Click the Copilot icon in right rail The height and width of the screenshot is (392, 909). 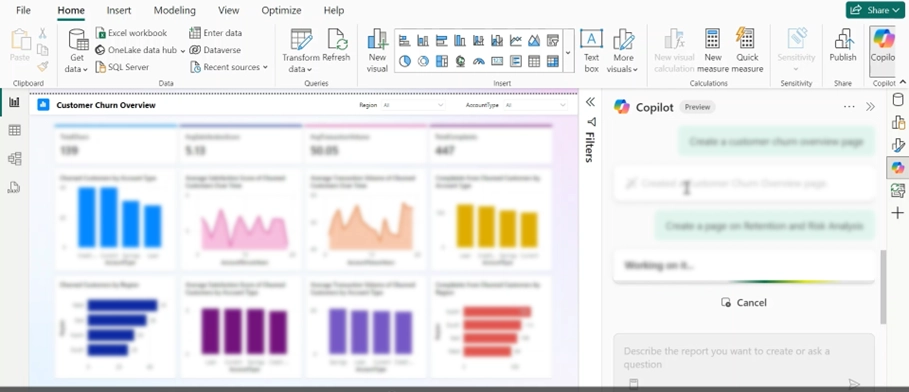coord(897,168)
